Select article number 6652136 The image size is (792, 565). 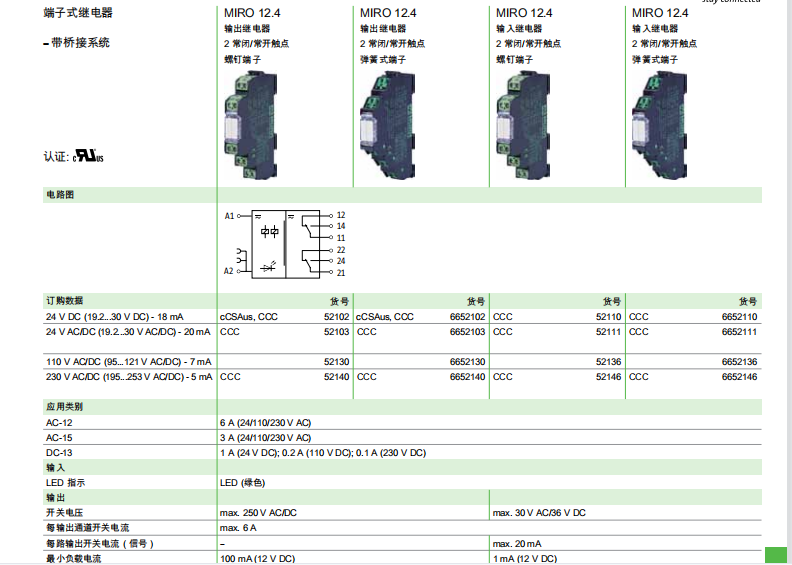pos(739,362)
